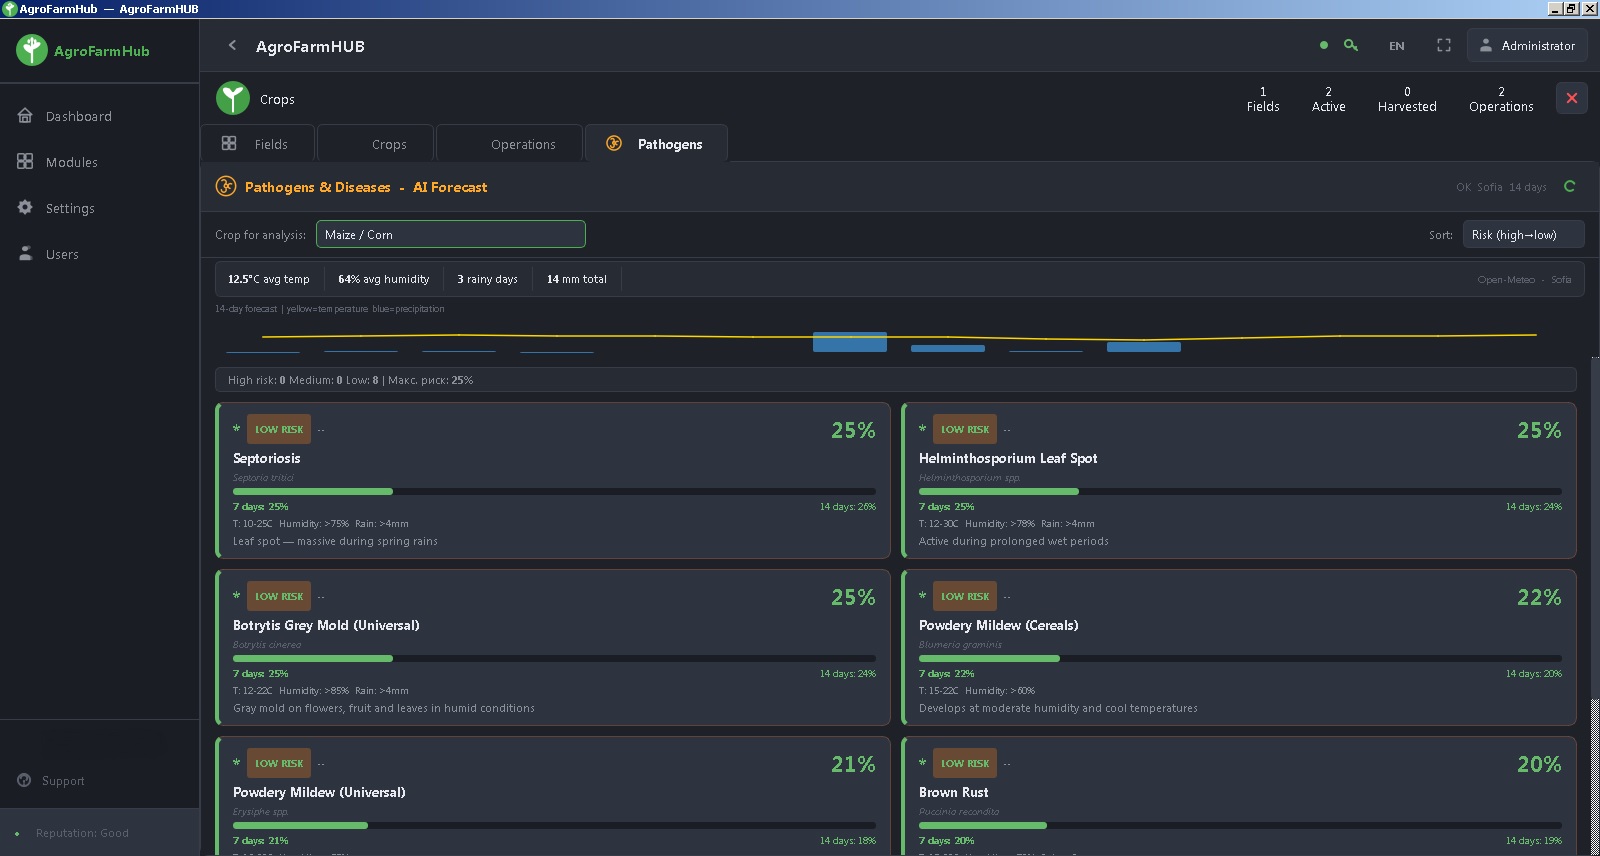Click the Powdery Mildew (Cereals) risk bar
1600x856 pixels.
point(1240,658)
